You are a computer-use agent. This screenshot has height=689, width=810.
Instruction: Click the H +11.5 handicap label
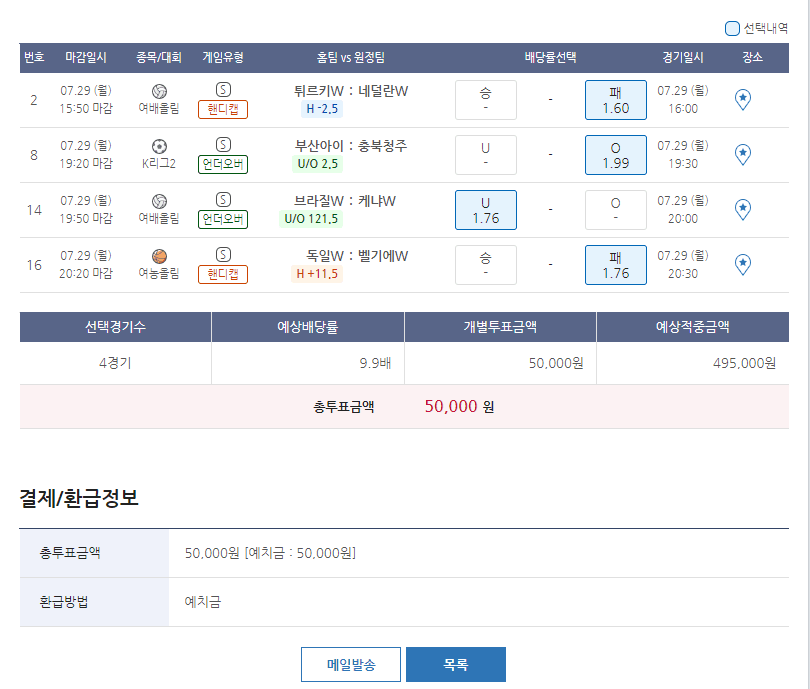(317, 274)
